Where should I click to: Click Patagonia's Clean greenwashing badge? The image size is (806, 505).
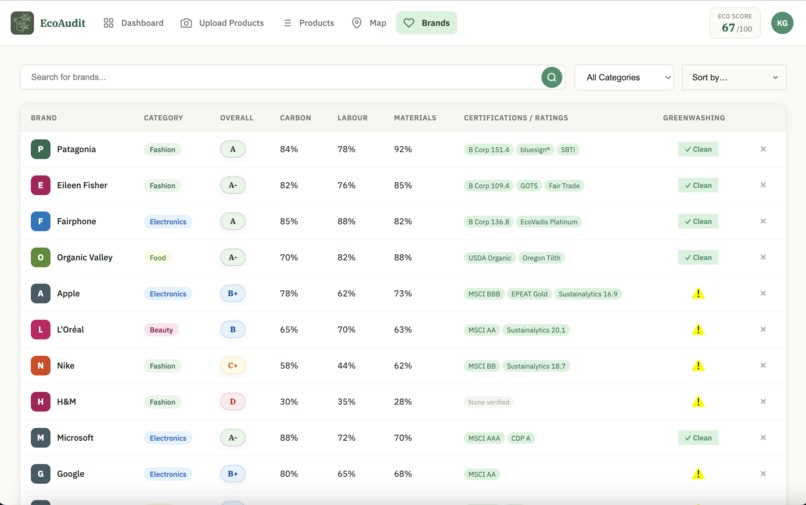click(x=698, y=149)
